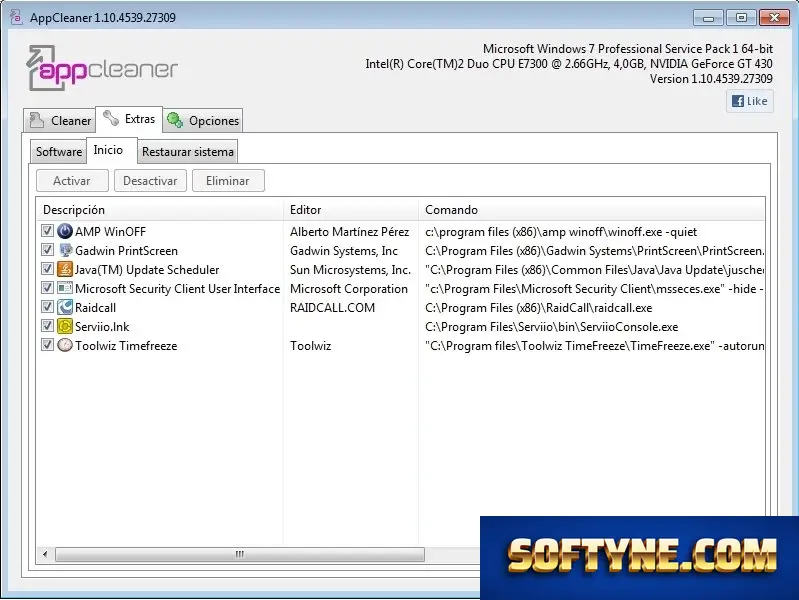Select the Software subtab

pyautogui.click(x=59, y=151)
